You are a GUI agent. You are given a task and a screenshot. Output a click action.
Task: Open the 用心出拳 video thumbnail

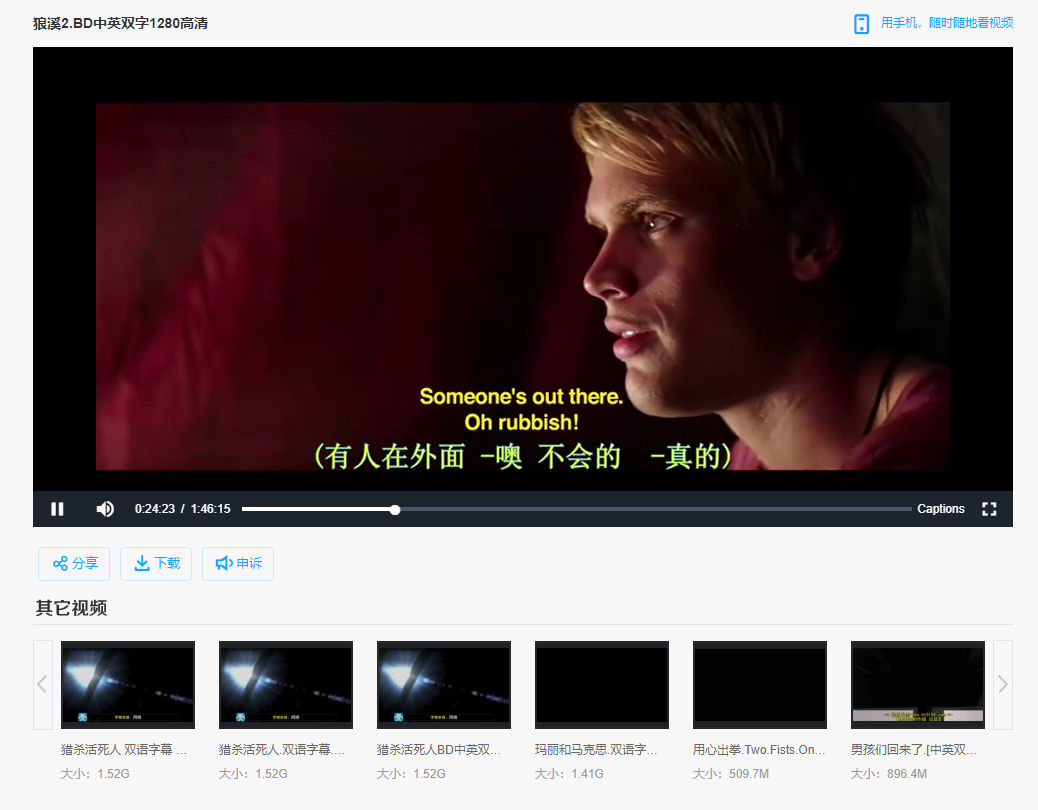pos(760,684)
